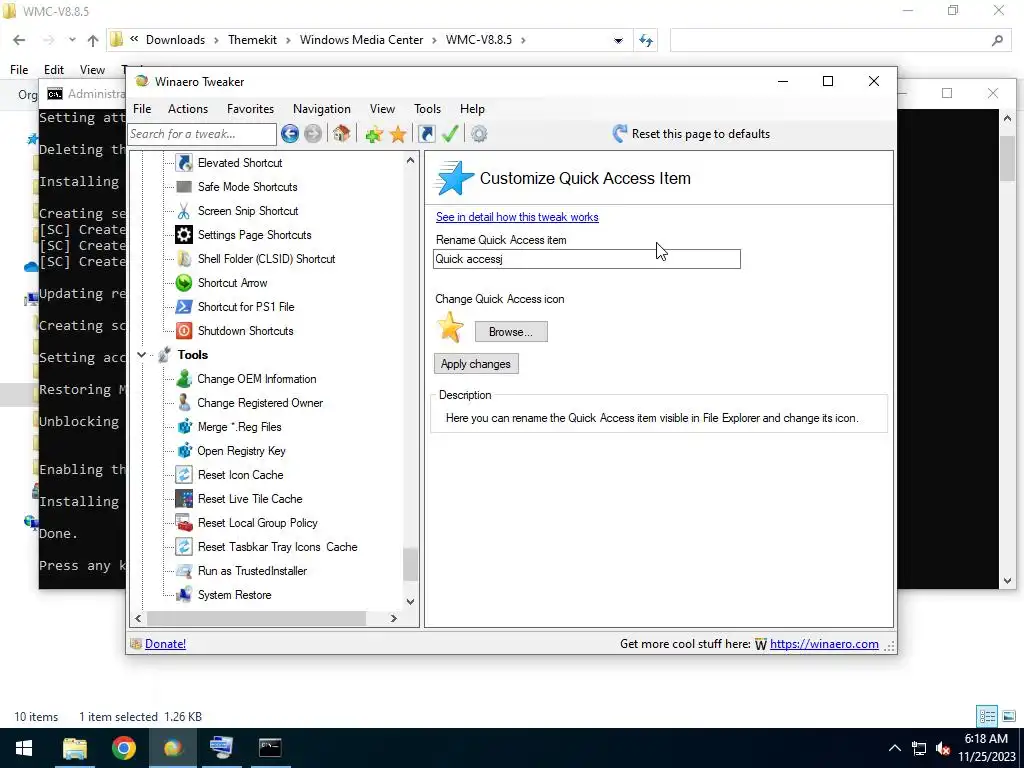Select Change Registered Owner in tree
The height and width of the screenshot is (768, 1024).
[260, 403]
